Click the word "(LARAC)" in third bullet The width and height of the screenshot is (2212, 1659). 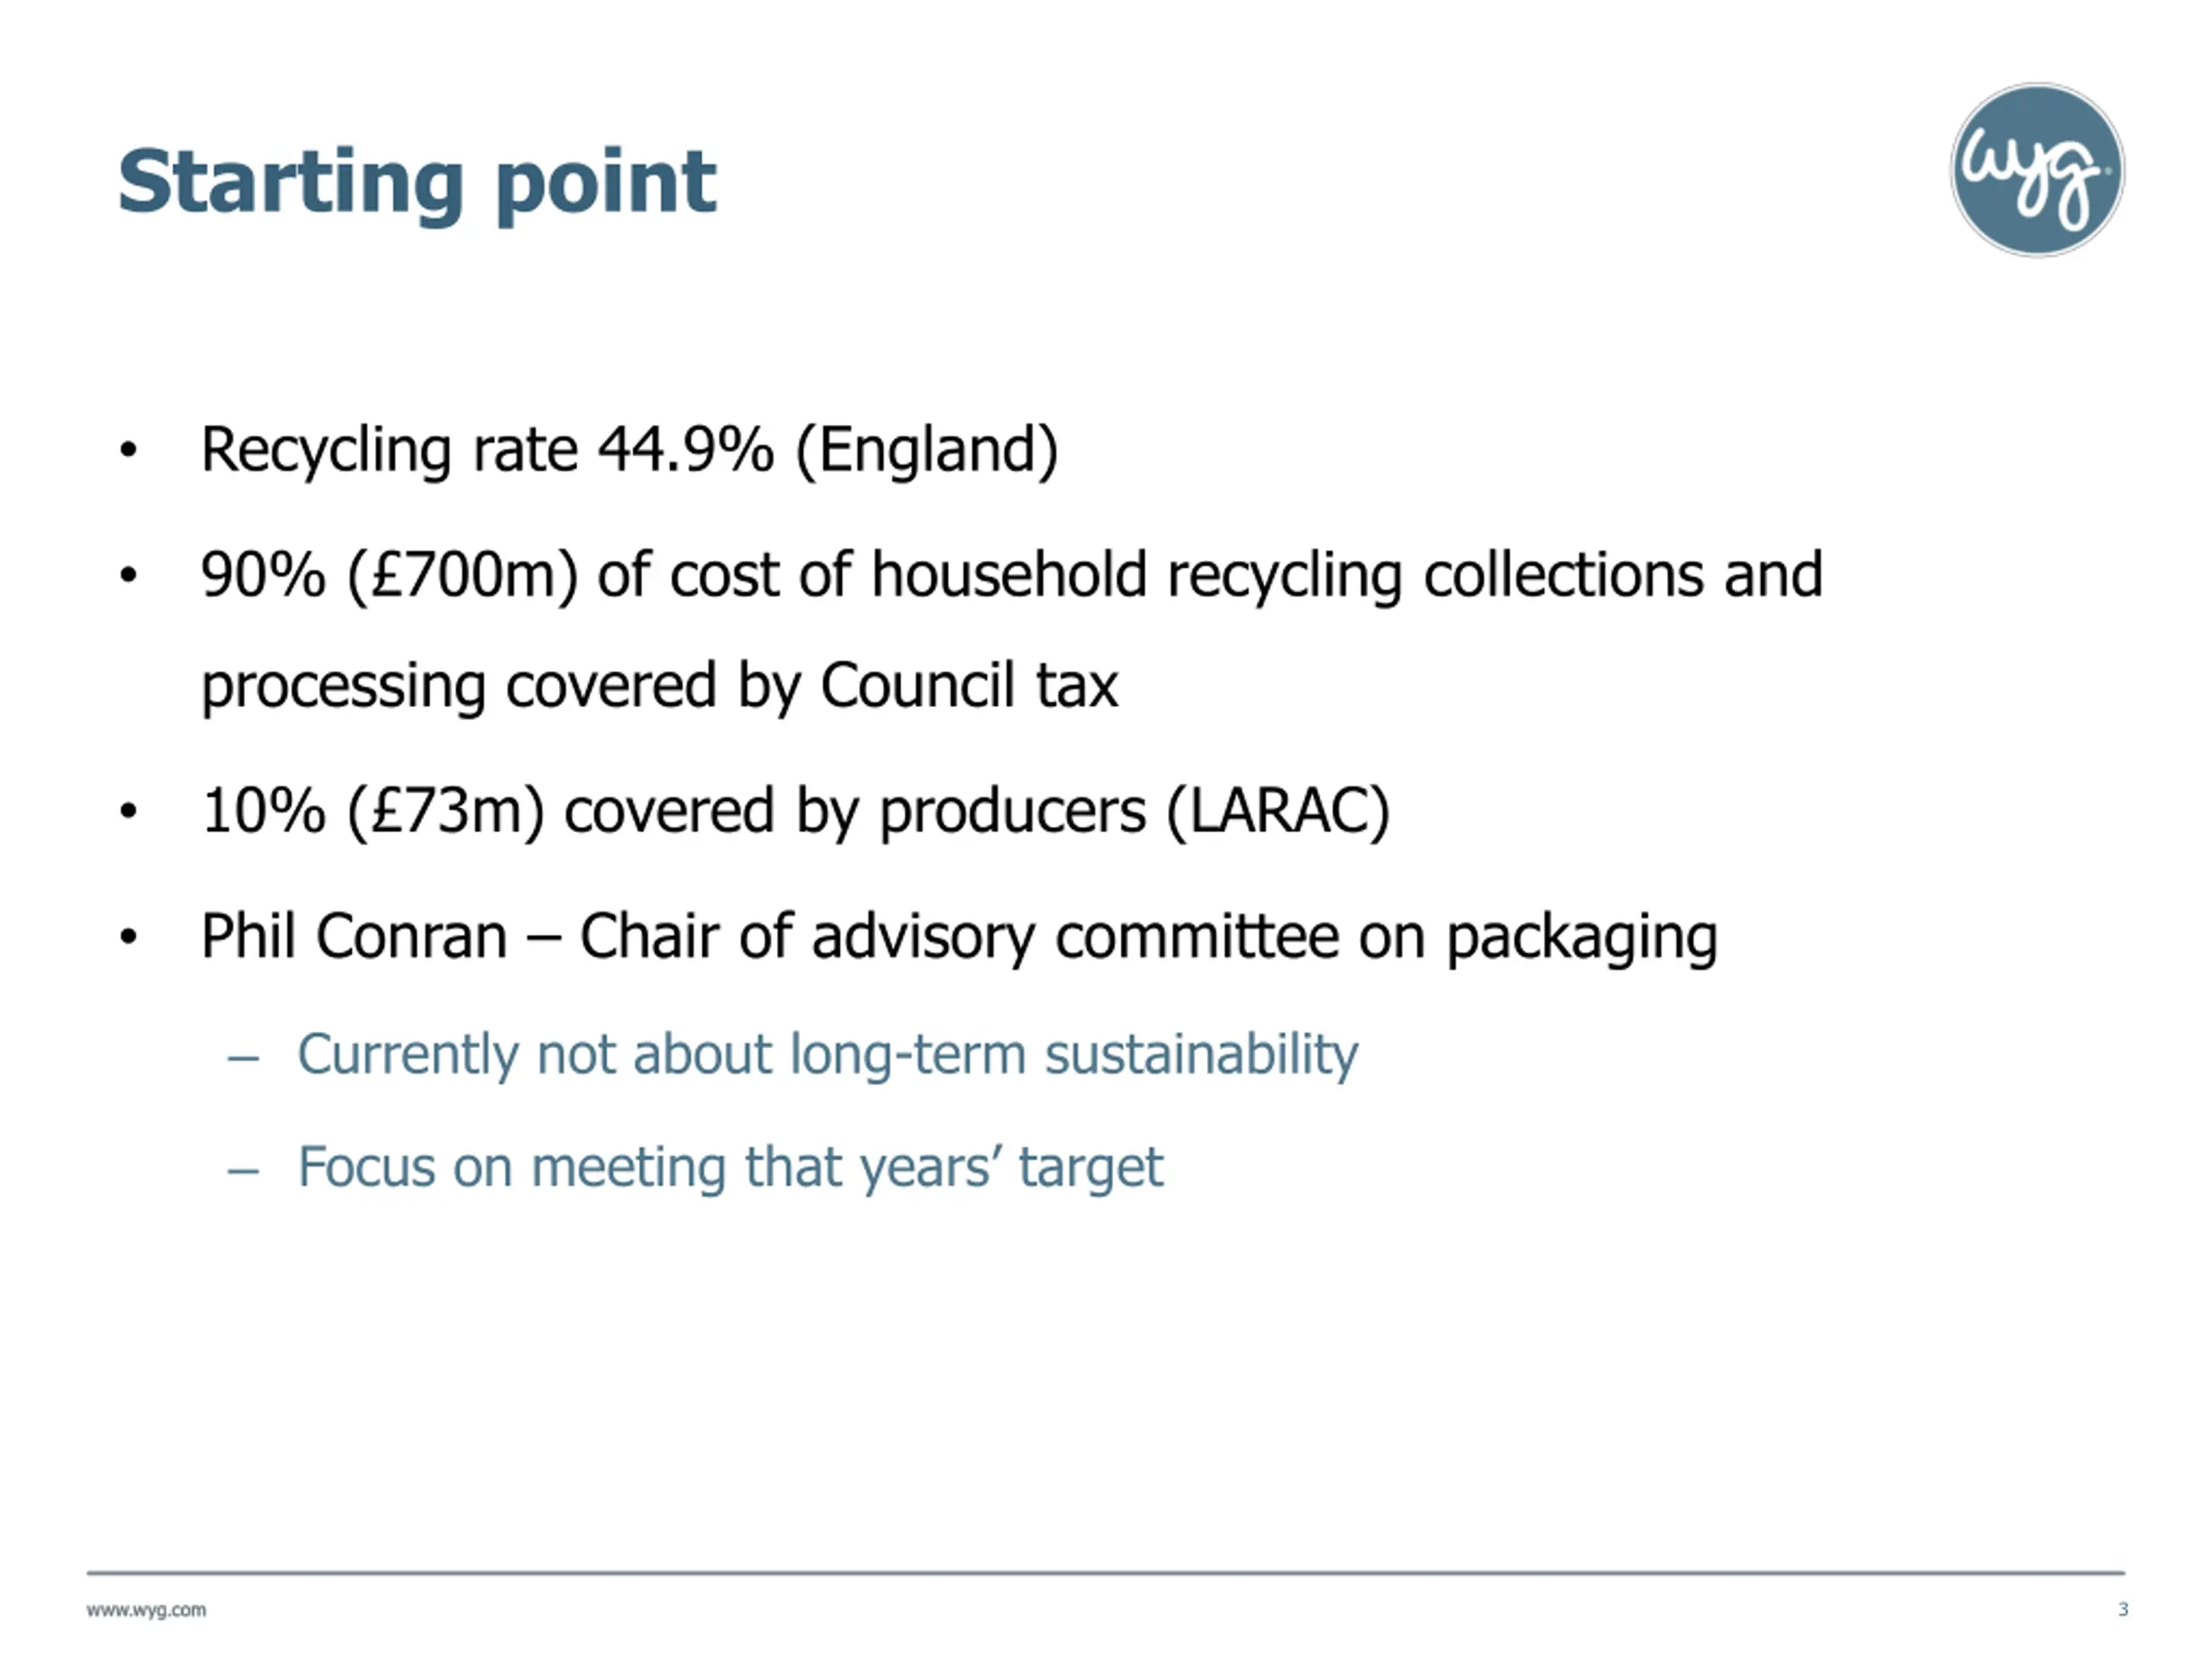[x=1277, y=810]
